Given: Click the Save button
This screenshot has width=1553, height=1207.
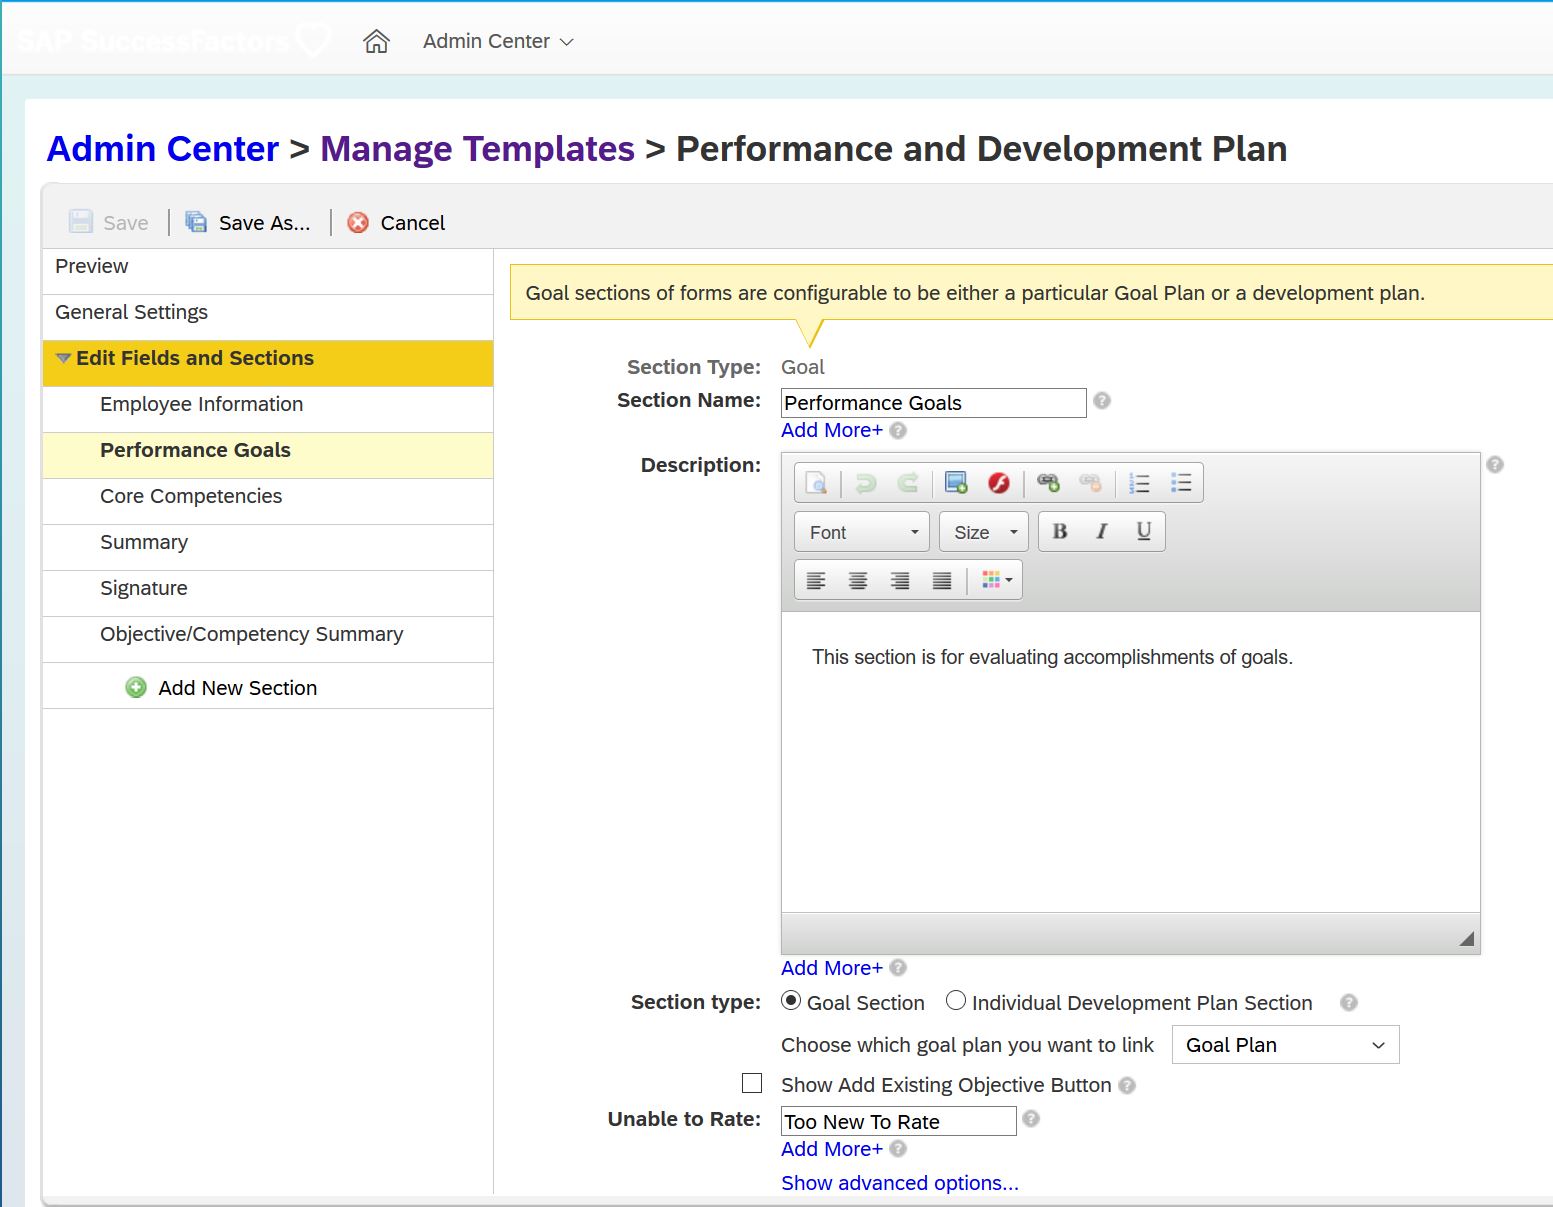Looking at the screenshot, I should (109, 222).
